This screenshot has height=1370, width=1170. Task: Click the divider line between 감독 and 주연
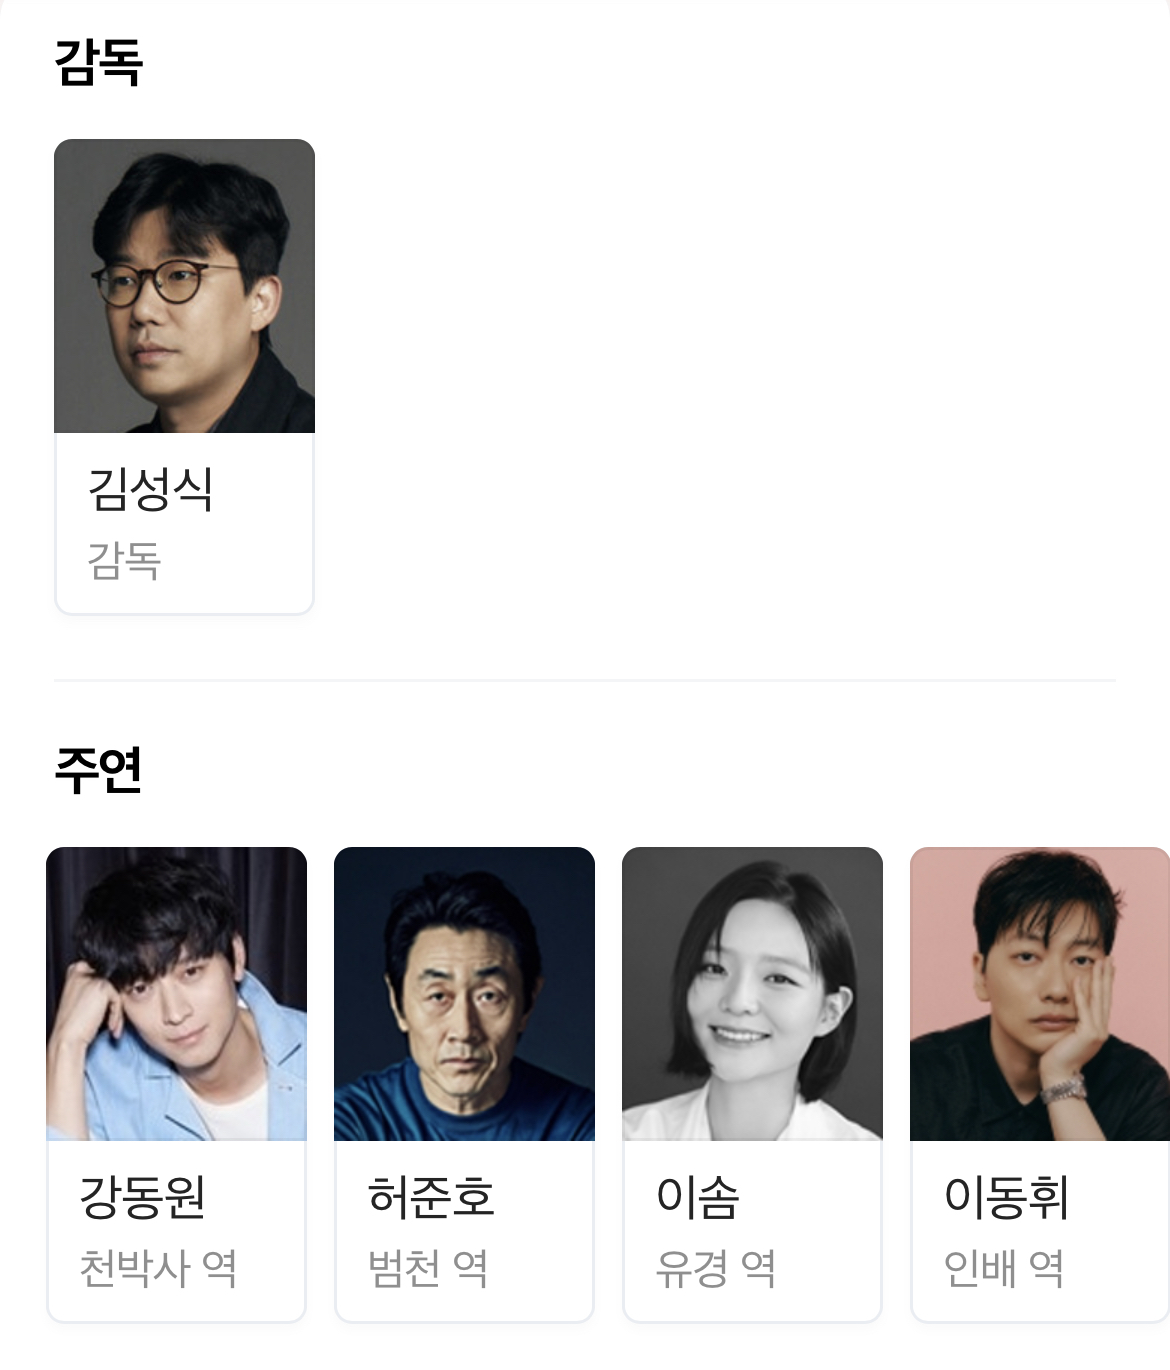click(x=585, y=680)
